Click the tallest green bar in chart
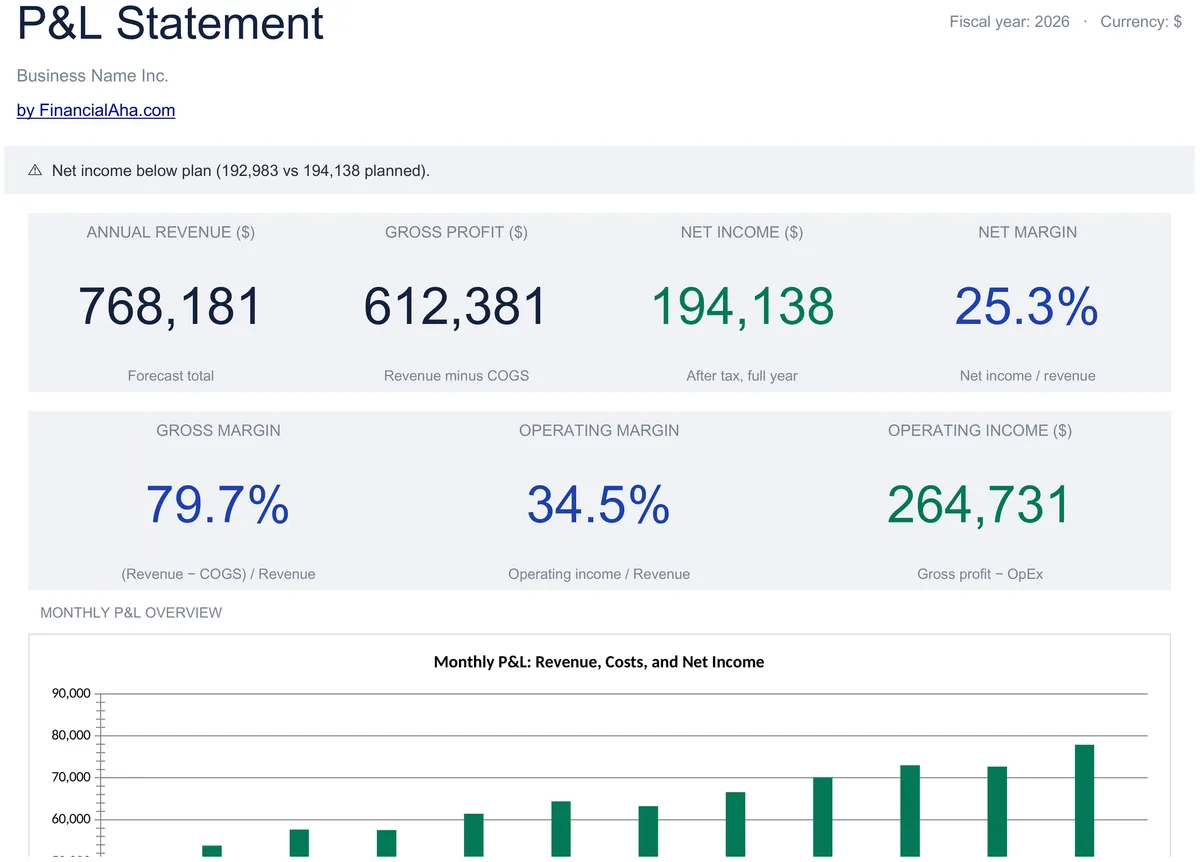This screenshot has width=1200, height=862. pos(1084,801)
